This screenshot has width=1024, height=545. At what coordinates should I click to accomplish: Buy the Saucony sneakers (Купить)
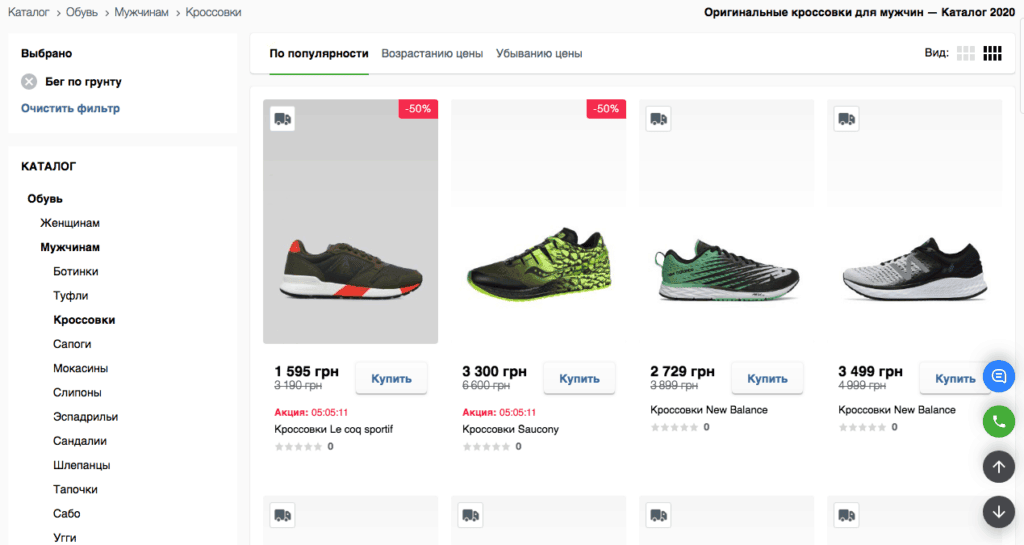point(579,379)
